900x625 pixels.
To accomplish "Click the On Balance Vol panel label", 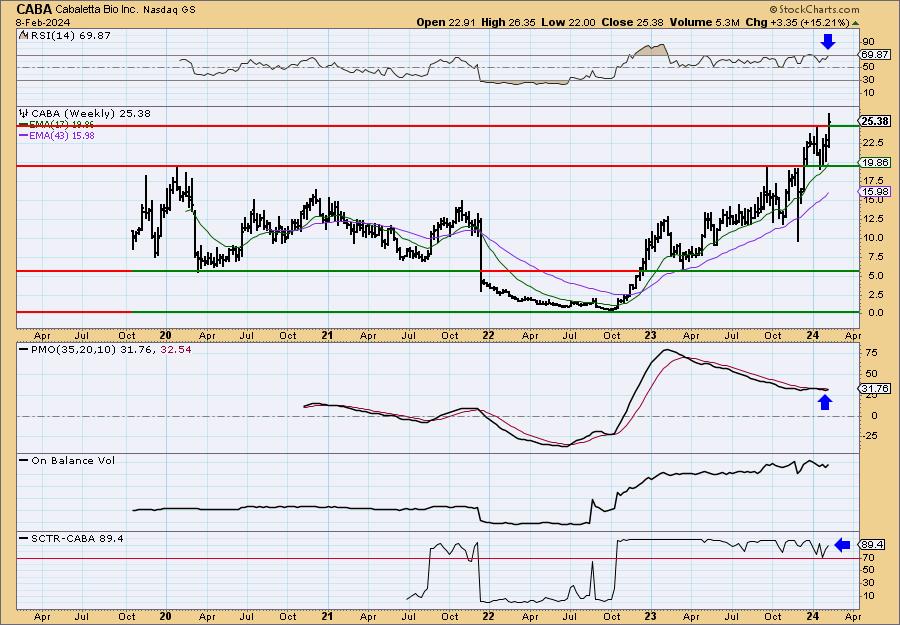I will pyautogui.click(x=73, y=460).
